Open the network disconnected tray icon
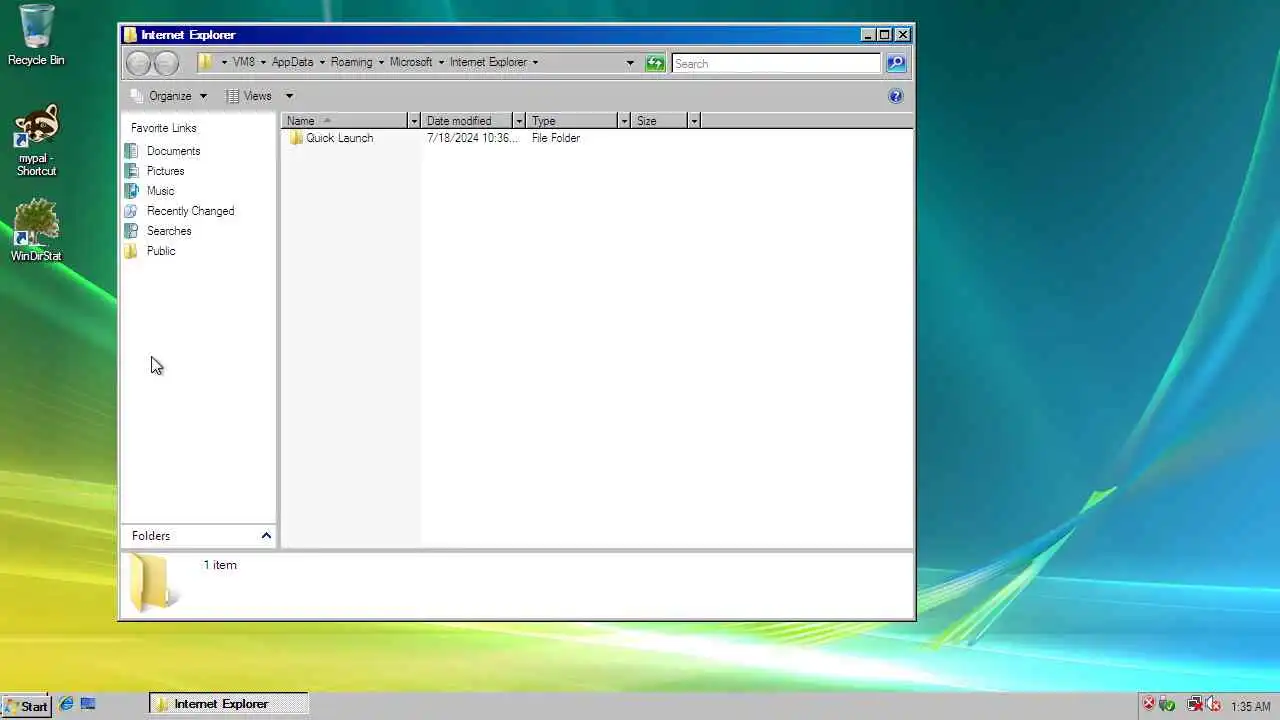This screenshot has width=1280, height=720. pos(1194,705)
